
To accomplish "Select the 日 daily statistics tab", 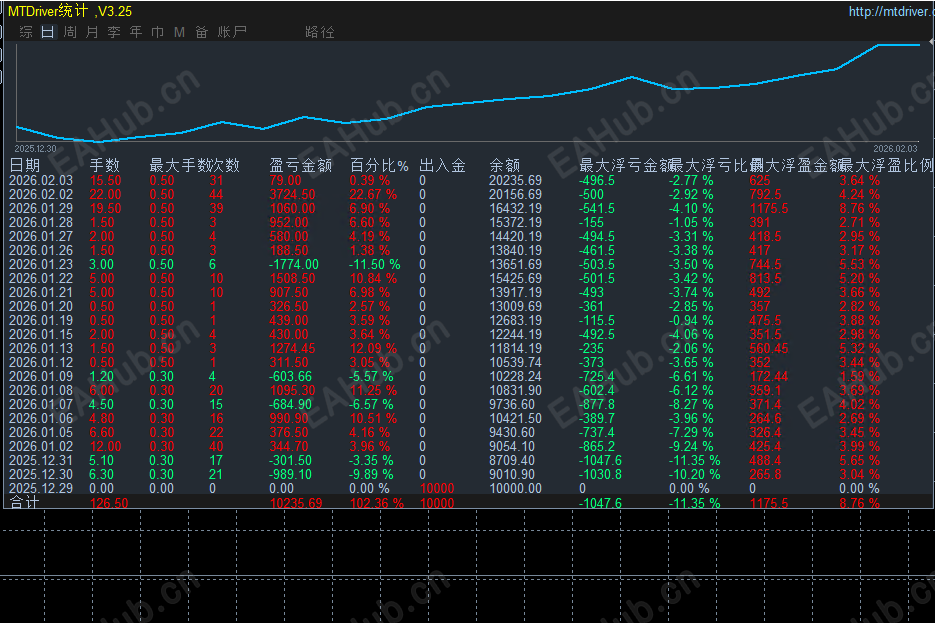I will point(48,32).
